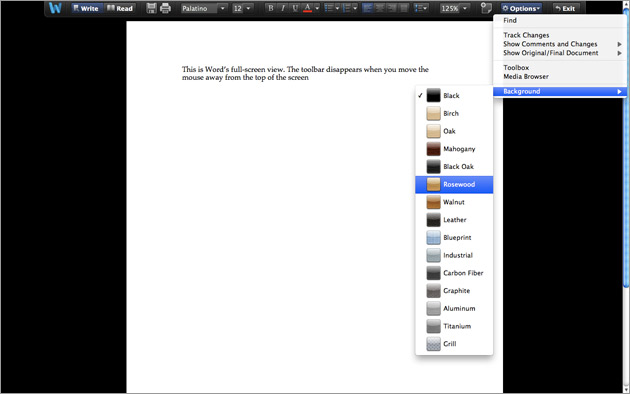Switch to Write mode

point(86,8)
